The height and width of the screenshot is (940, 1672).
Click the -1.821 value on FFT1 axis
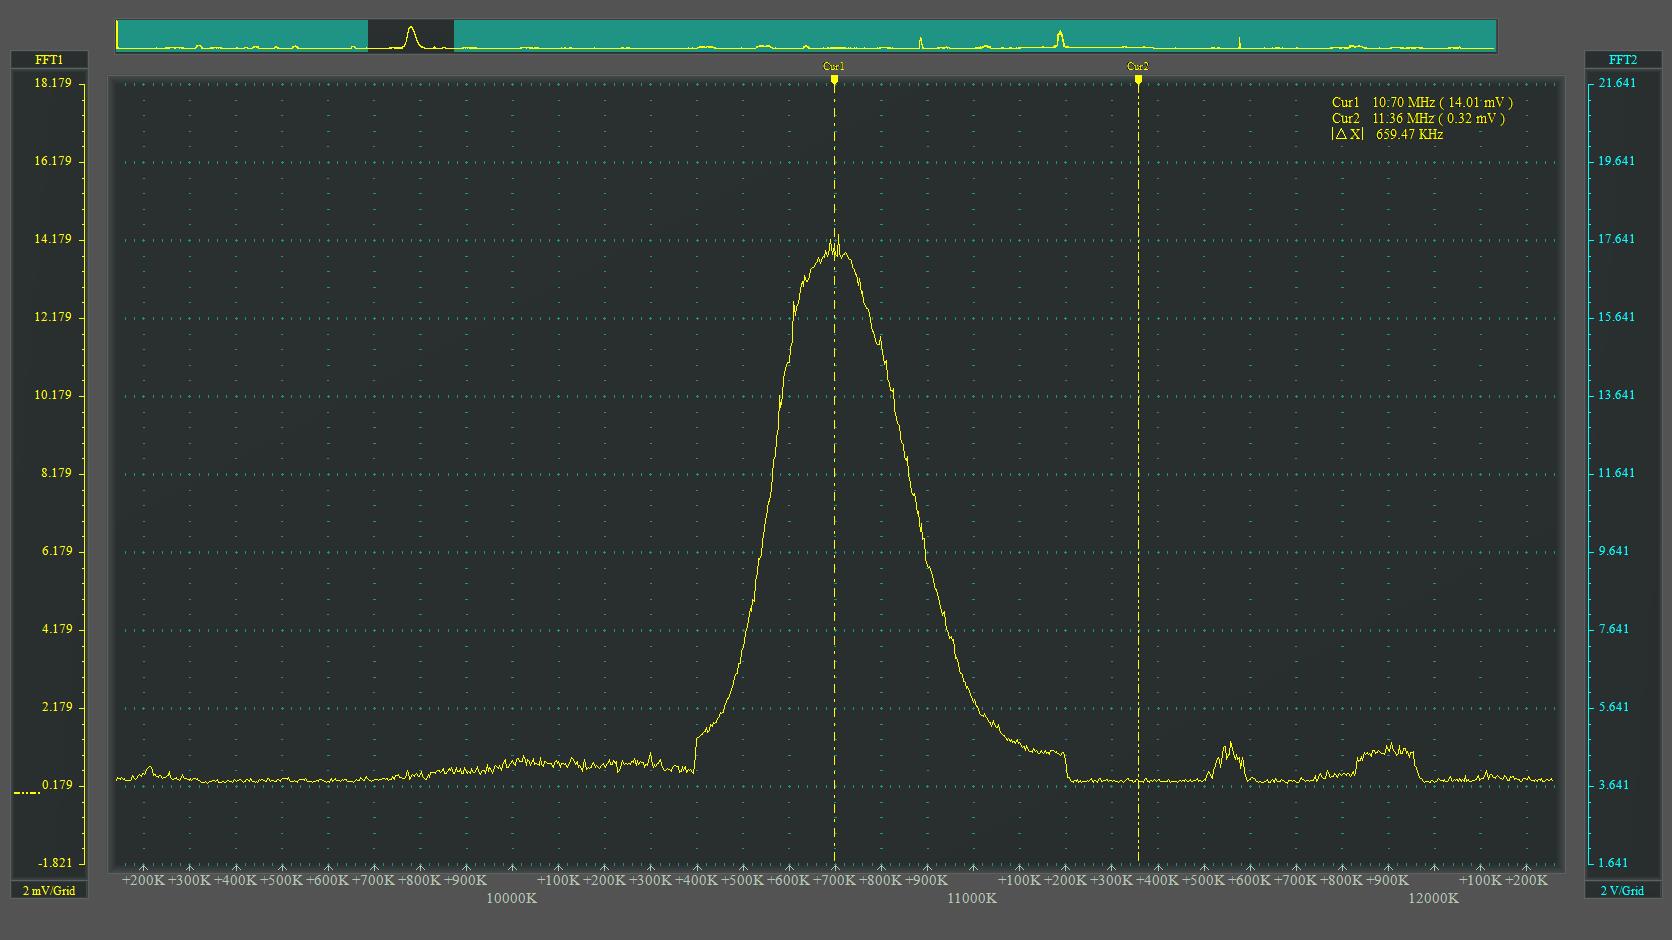pos(55,863)
